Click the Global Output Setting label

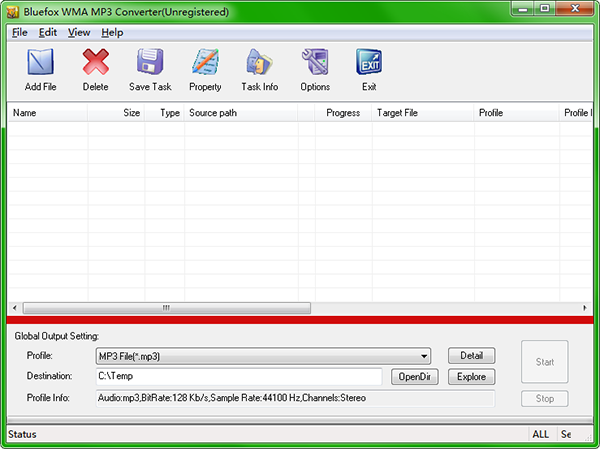57,336
